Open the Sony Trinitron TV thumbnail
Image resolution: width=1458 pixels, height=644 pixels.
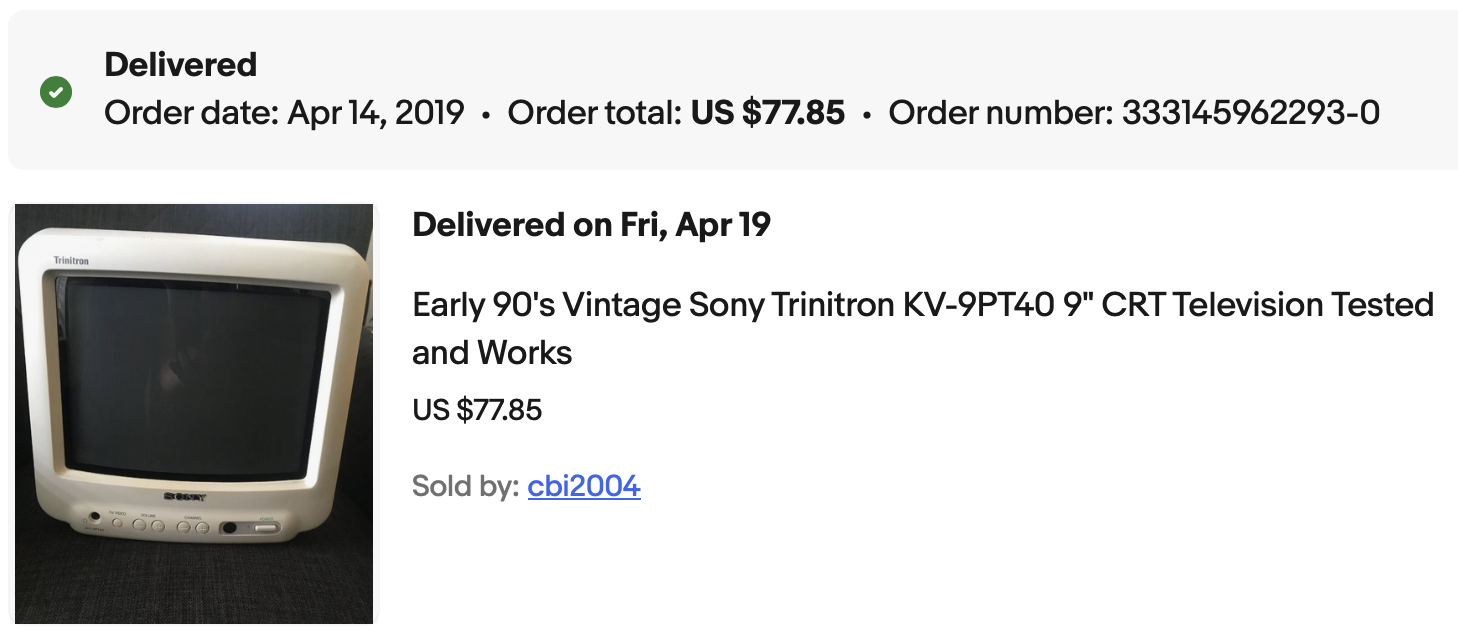[194, 414]
